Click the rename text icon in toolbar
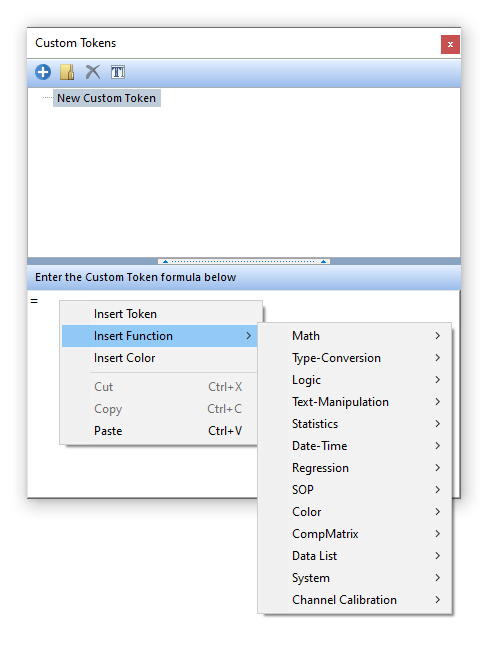Screen dimensions: 495x646 tap(118, 72)
